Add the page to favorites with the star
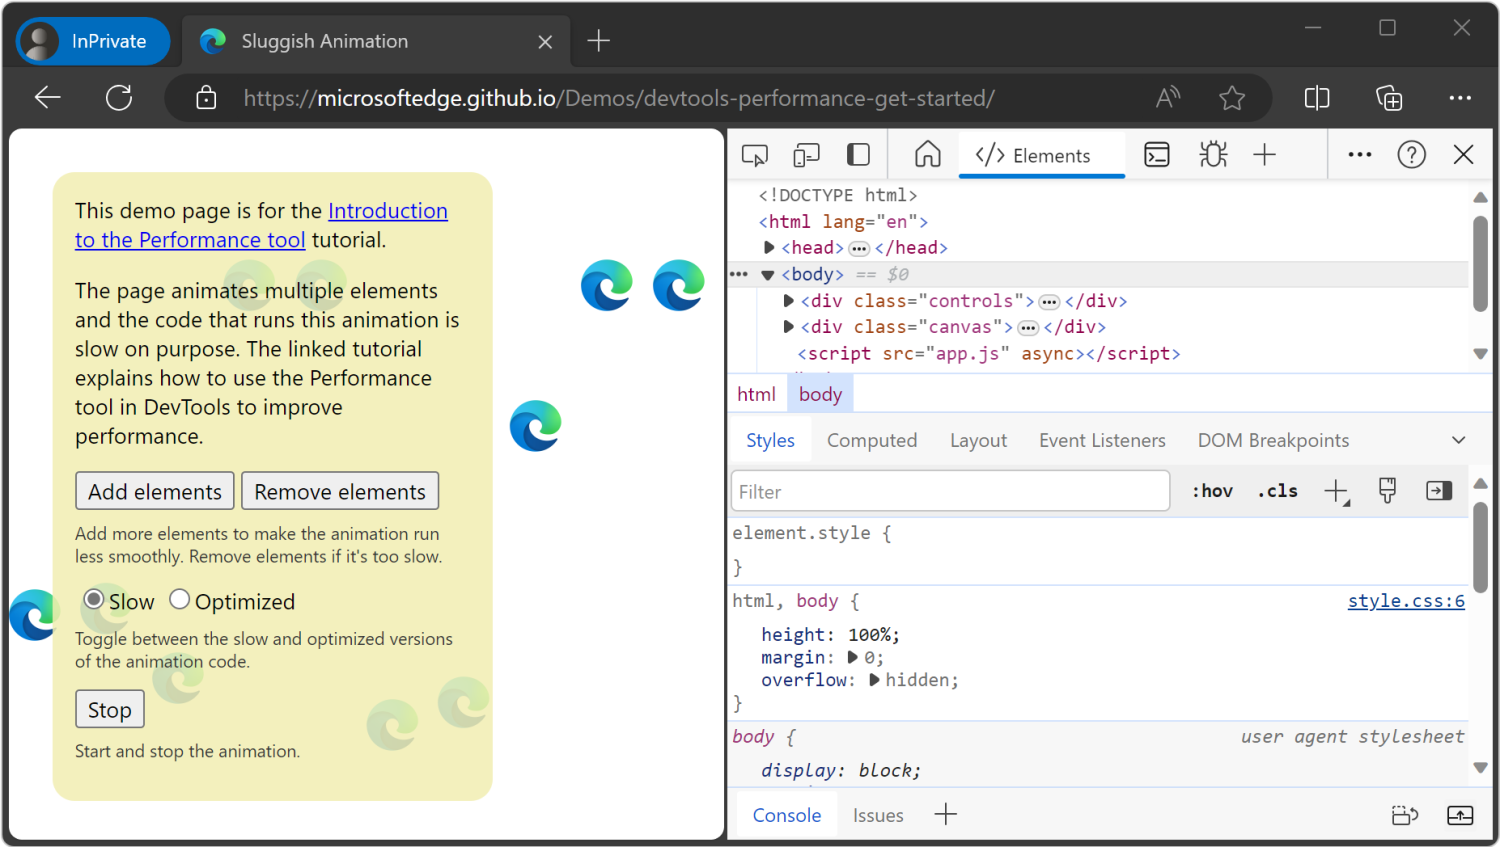1500x847 pixels. [1232, 97]
